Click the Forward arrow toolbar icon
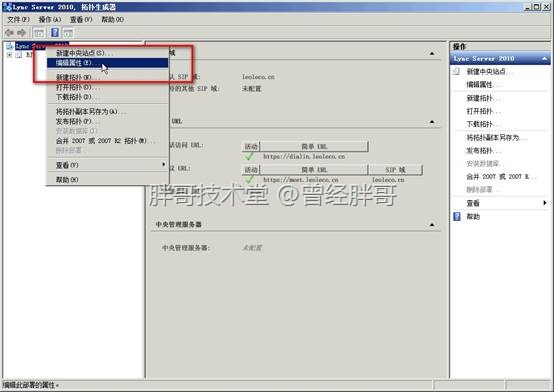The width and height of the screenshot is (554, 392). (22, 33)
